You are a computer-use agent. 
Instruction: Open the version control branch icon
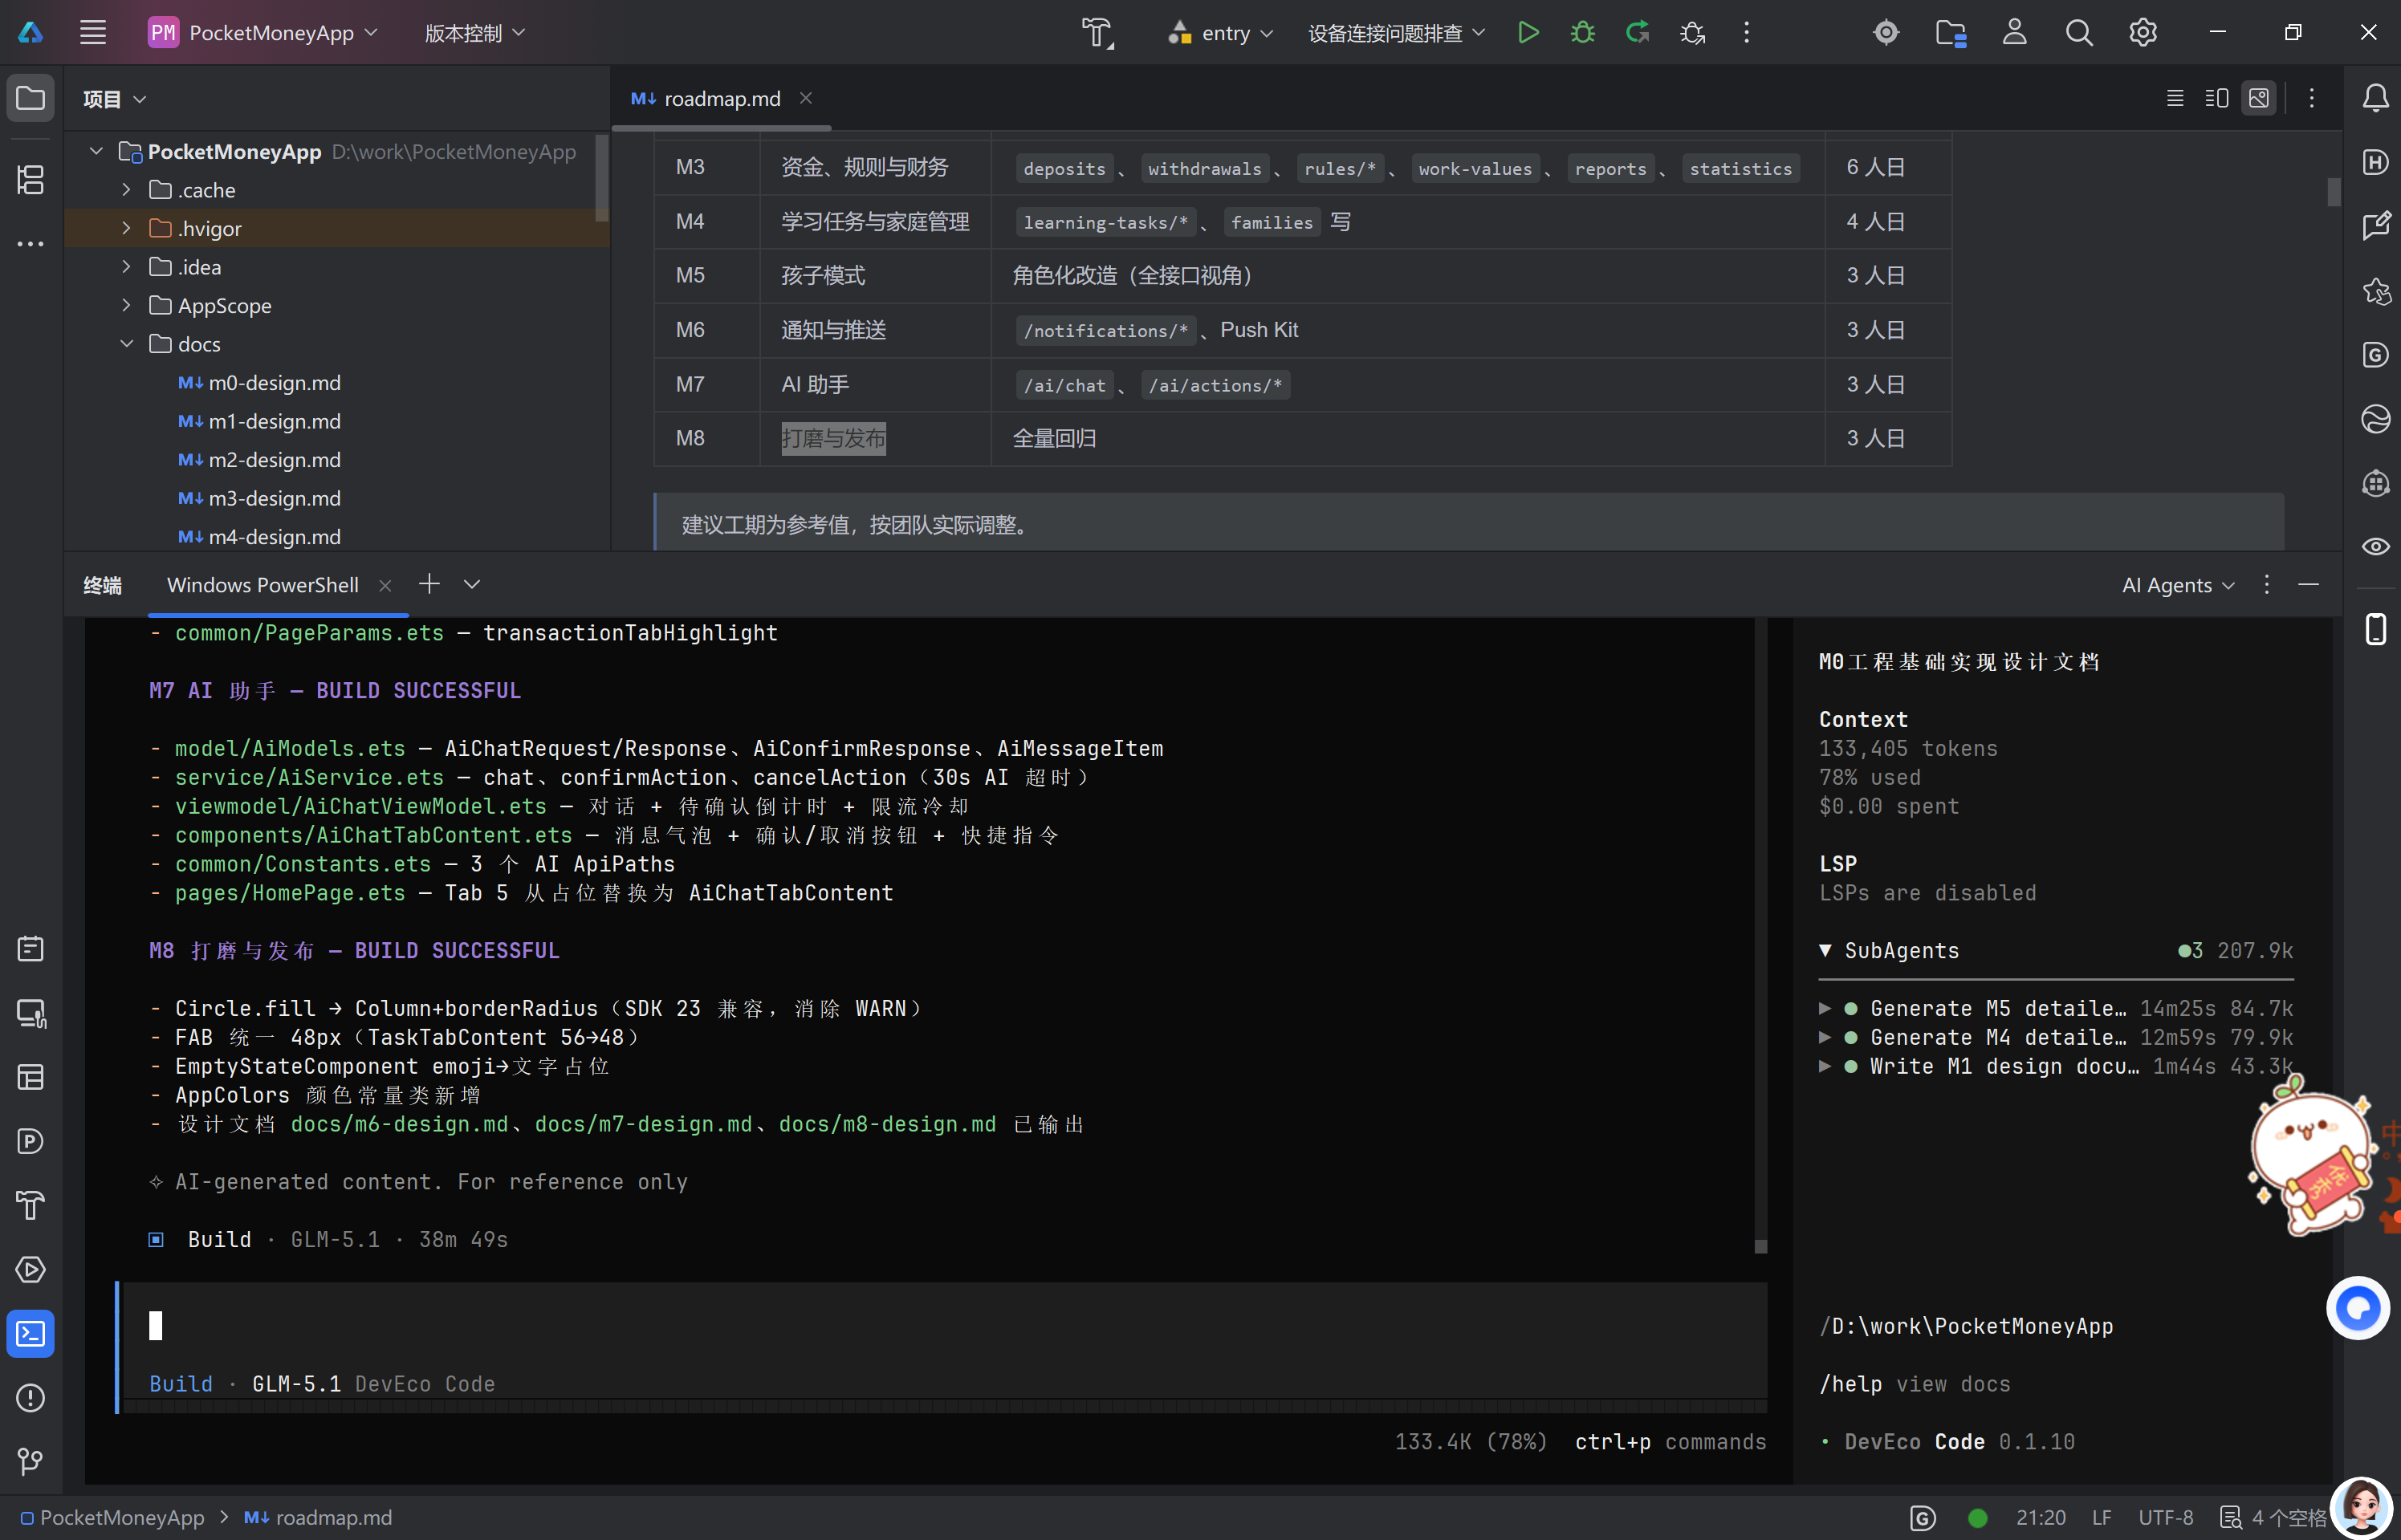coord(31,1462)
